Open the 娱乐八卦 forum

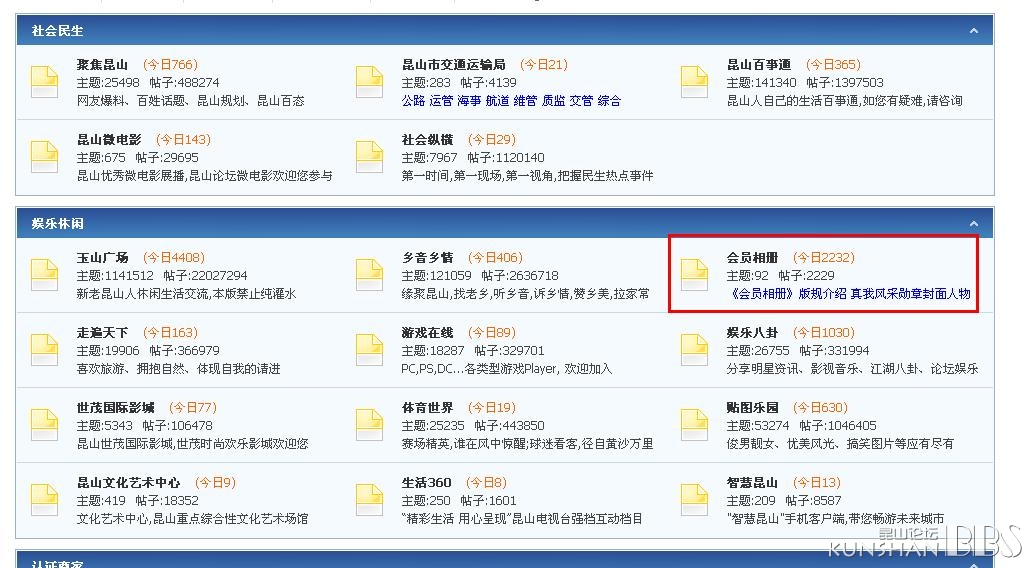[x=752, y=332]
